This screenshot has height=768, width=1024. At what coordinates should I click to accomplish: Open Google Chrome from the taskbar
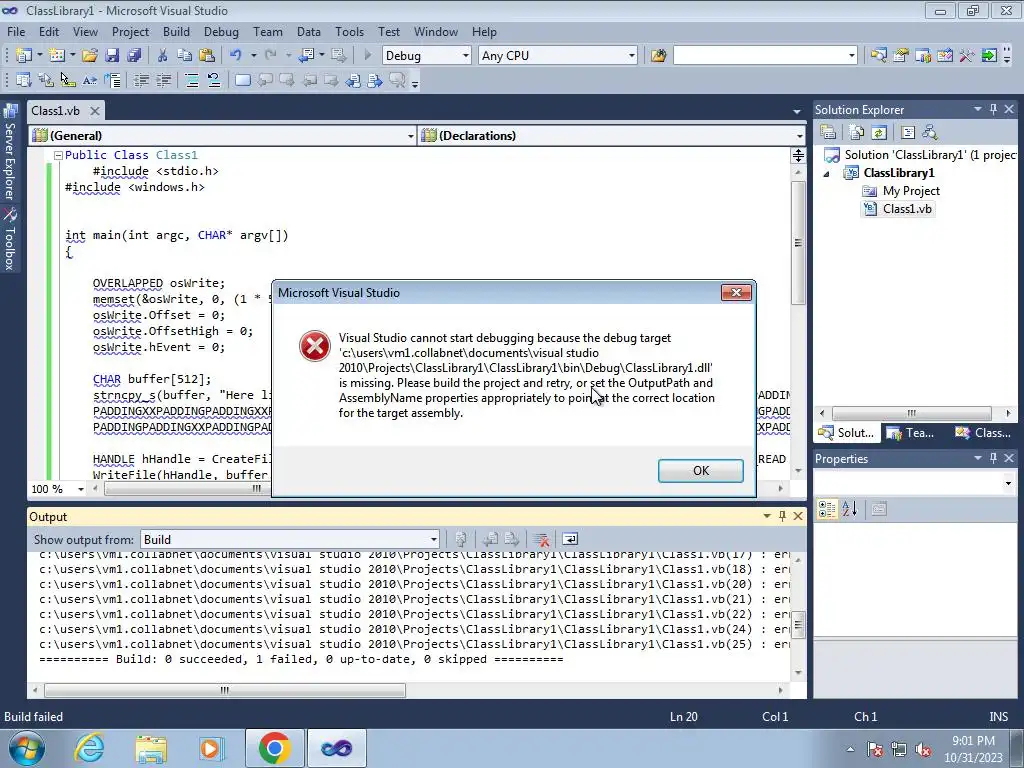pyautogui.click(x=274, y=748)
